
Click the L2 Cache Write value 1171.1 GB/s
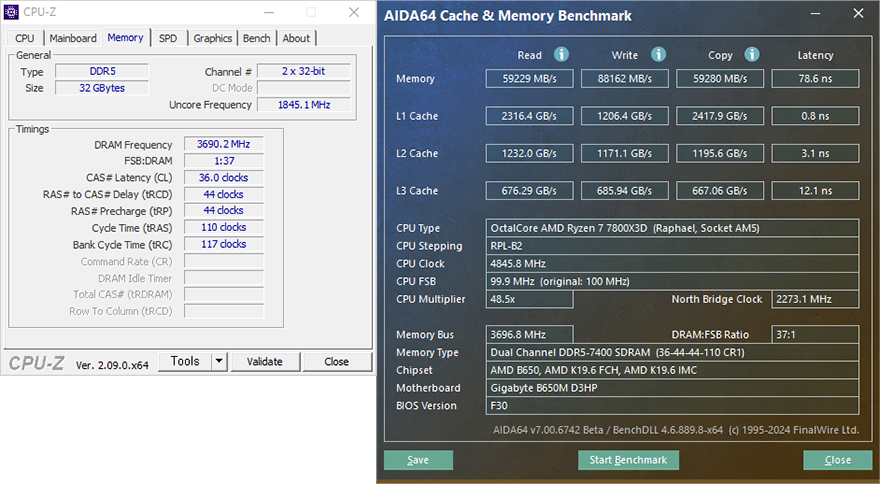625,153
